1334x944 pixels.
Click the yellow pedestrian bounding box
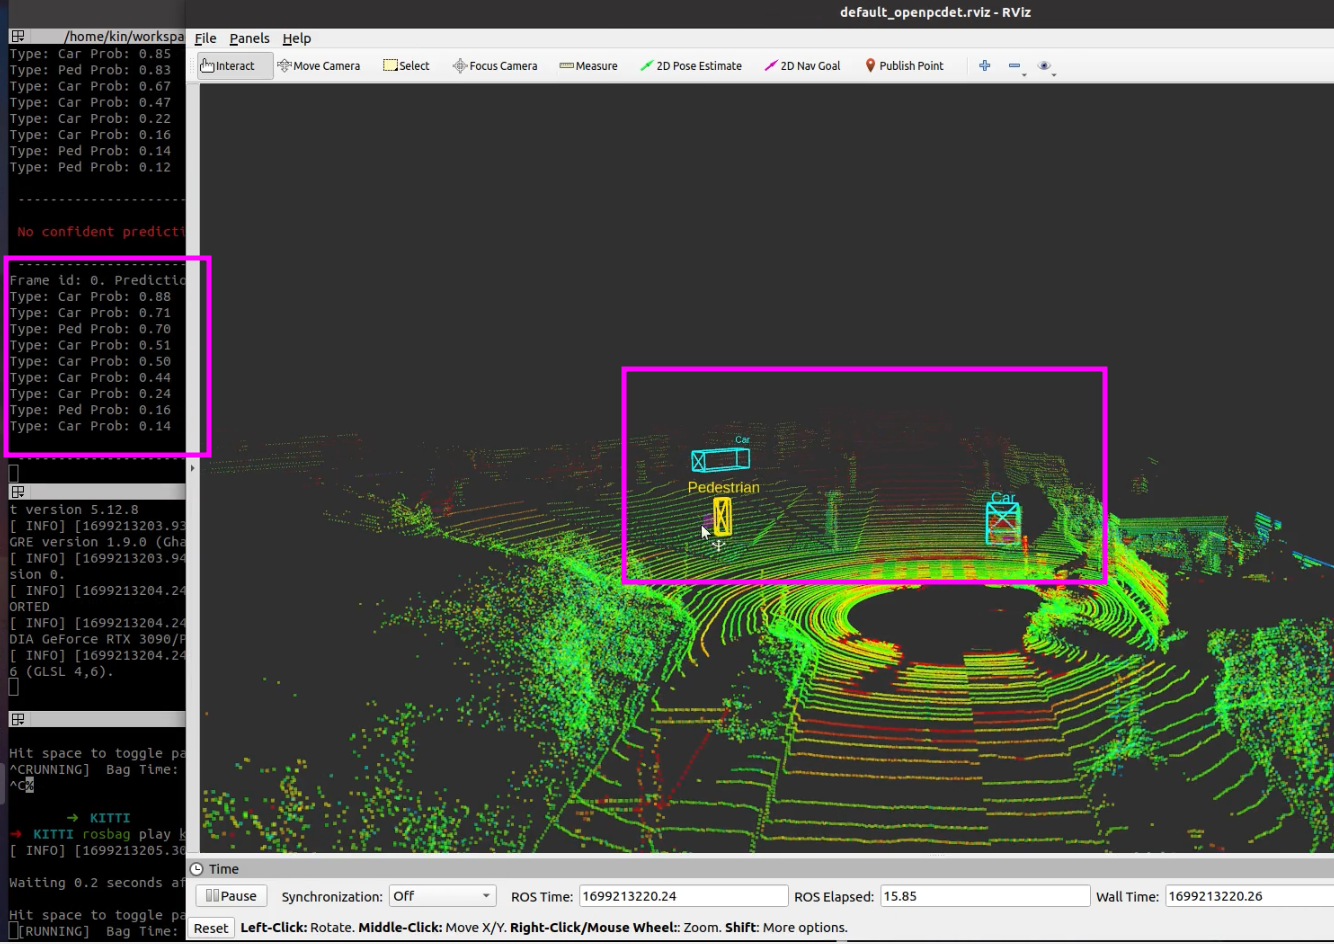(722, 517)
